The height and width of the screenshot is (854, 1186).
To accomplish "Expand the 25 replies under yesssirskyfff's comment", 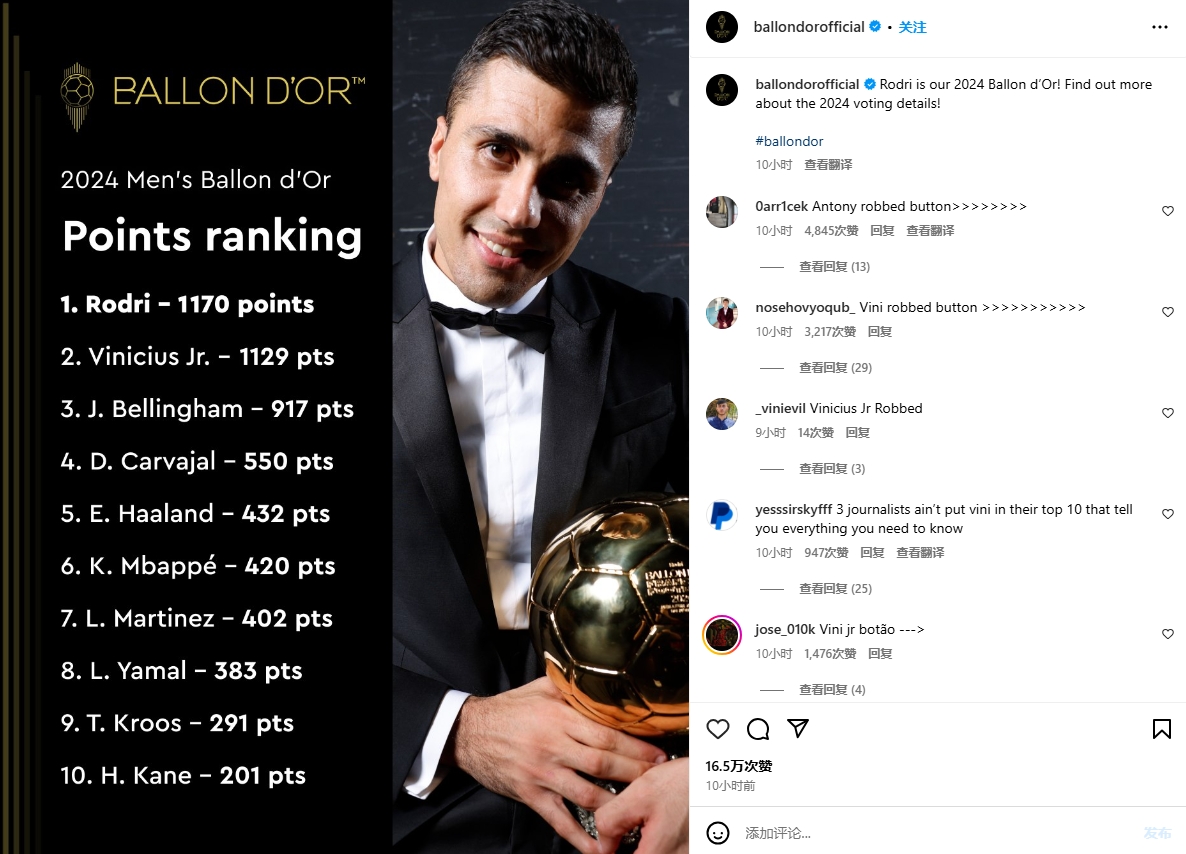I will coord(835,589).
